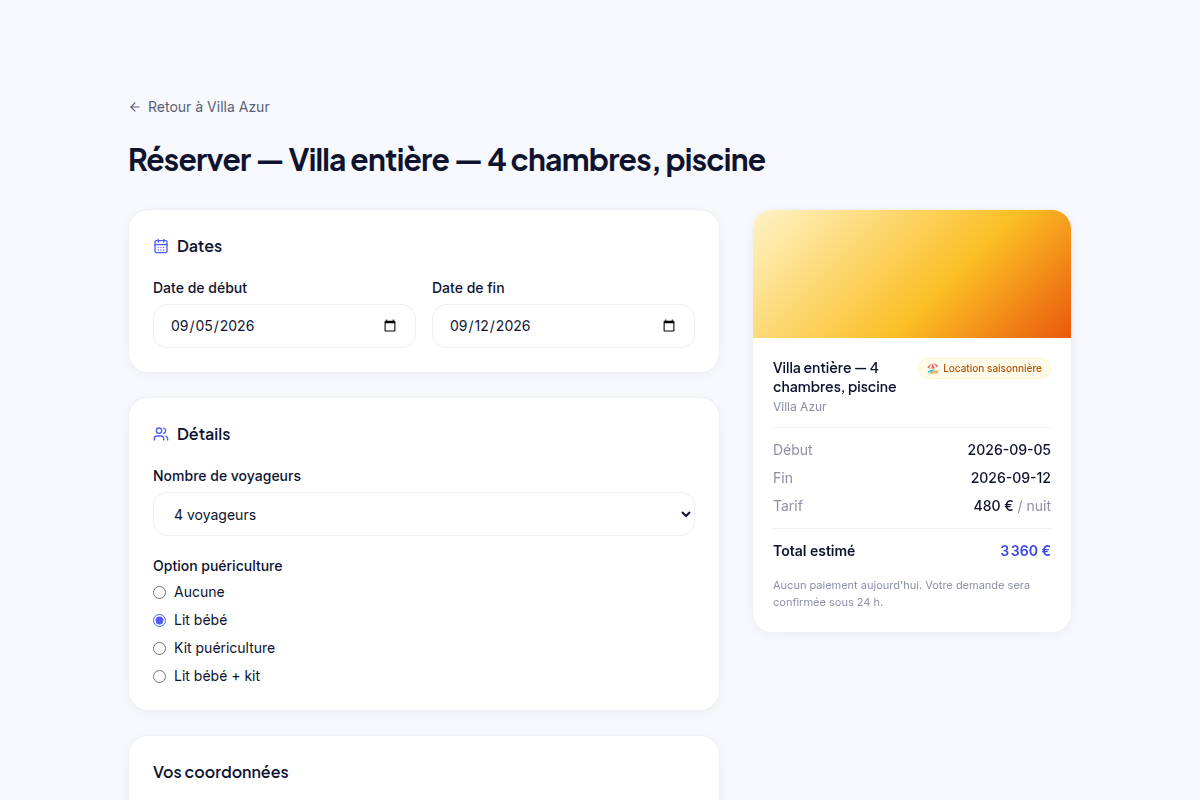The image size is (1200, 800).
Task: Select the Aucune radio option
Action: pos(159,592)
